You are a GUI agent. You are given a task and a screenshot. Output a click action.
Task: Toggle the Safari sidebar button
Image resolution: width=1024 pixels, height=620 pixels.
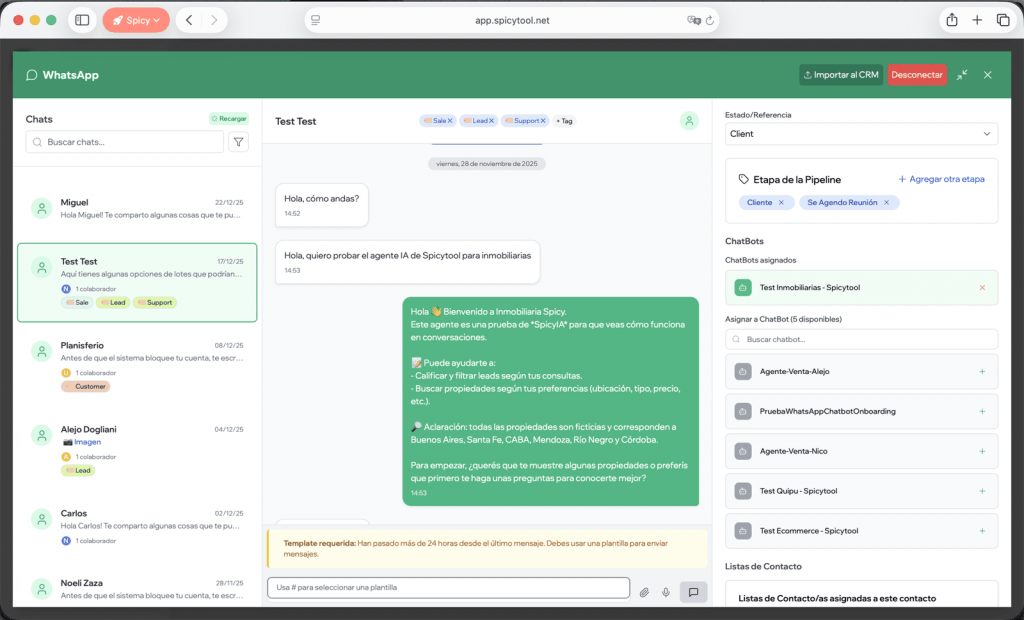tap(82, 20)
